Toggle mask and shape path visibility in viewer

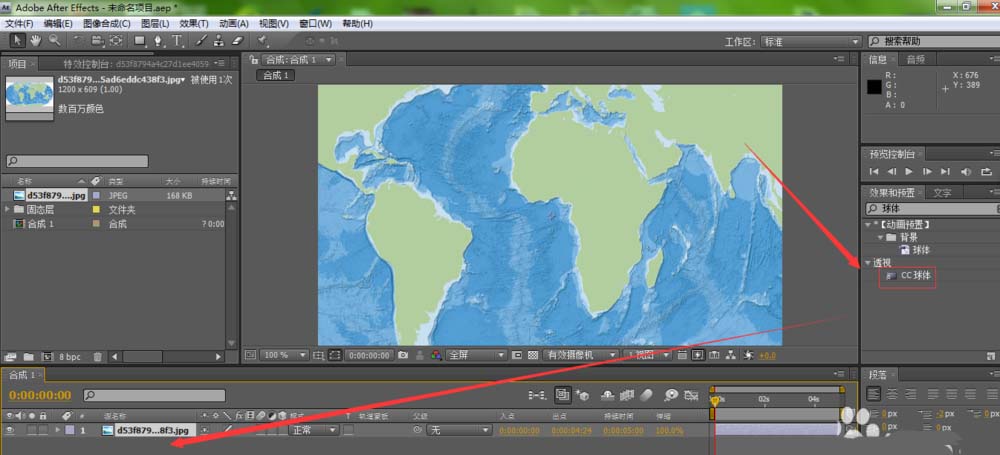point(335,355)
